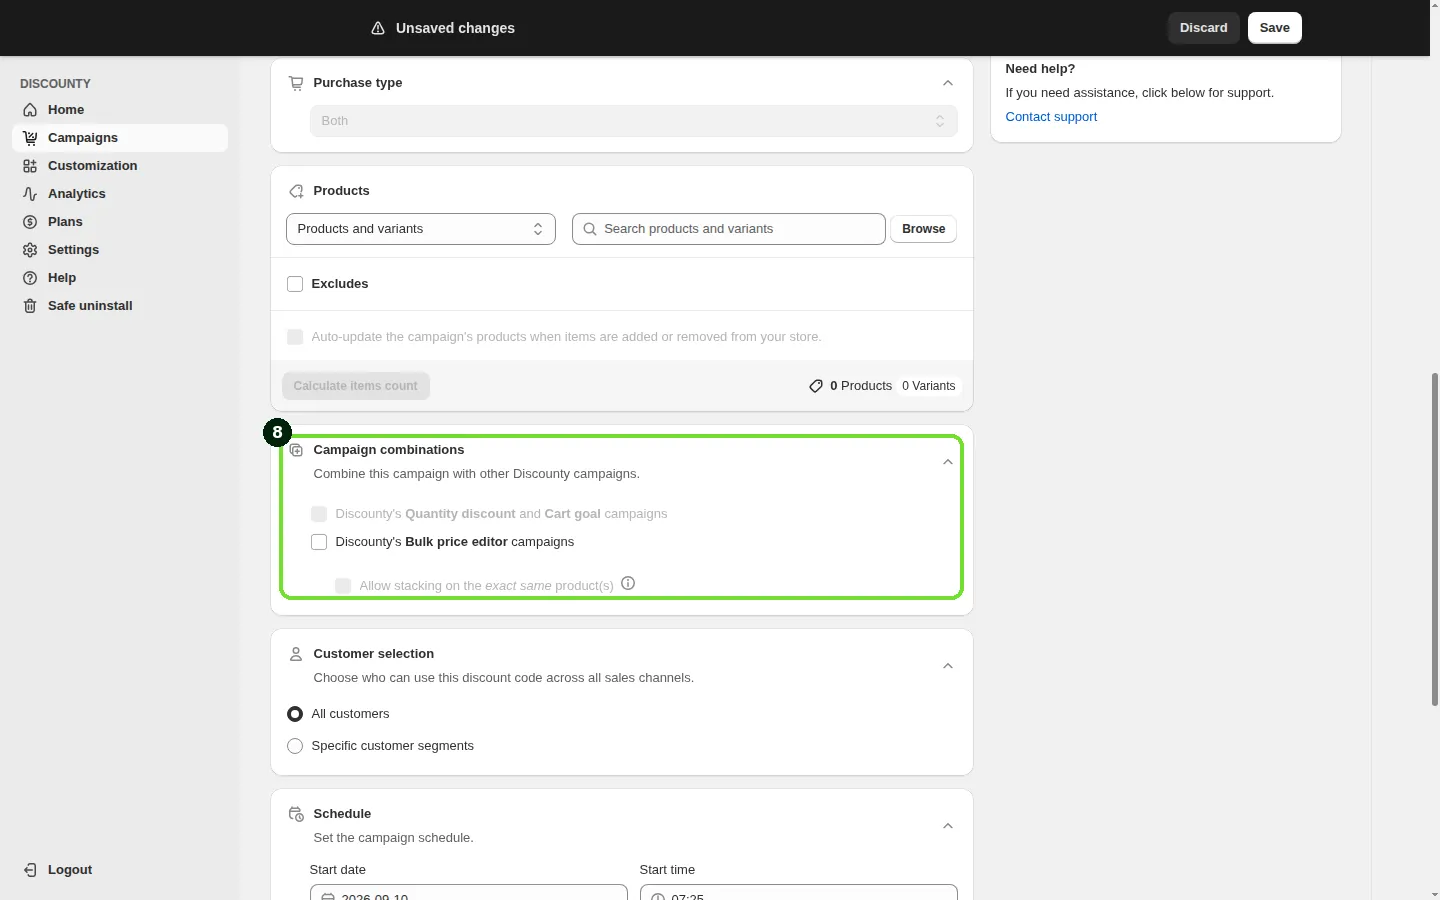Choose Specific customer segments radio option
The image size is (1440, 900).
click(295, 746)
